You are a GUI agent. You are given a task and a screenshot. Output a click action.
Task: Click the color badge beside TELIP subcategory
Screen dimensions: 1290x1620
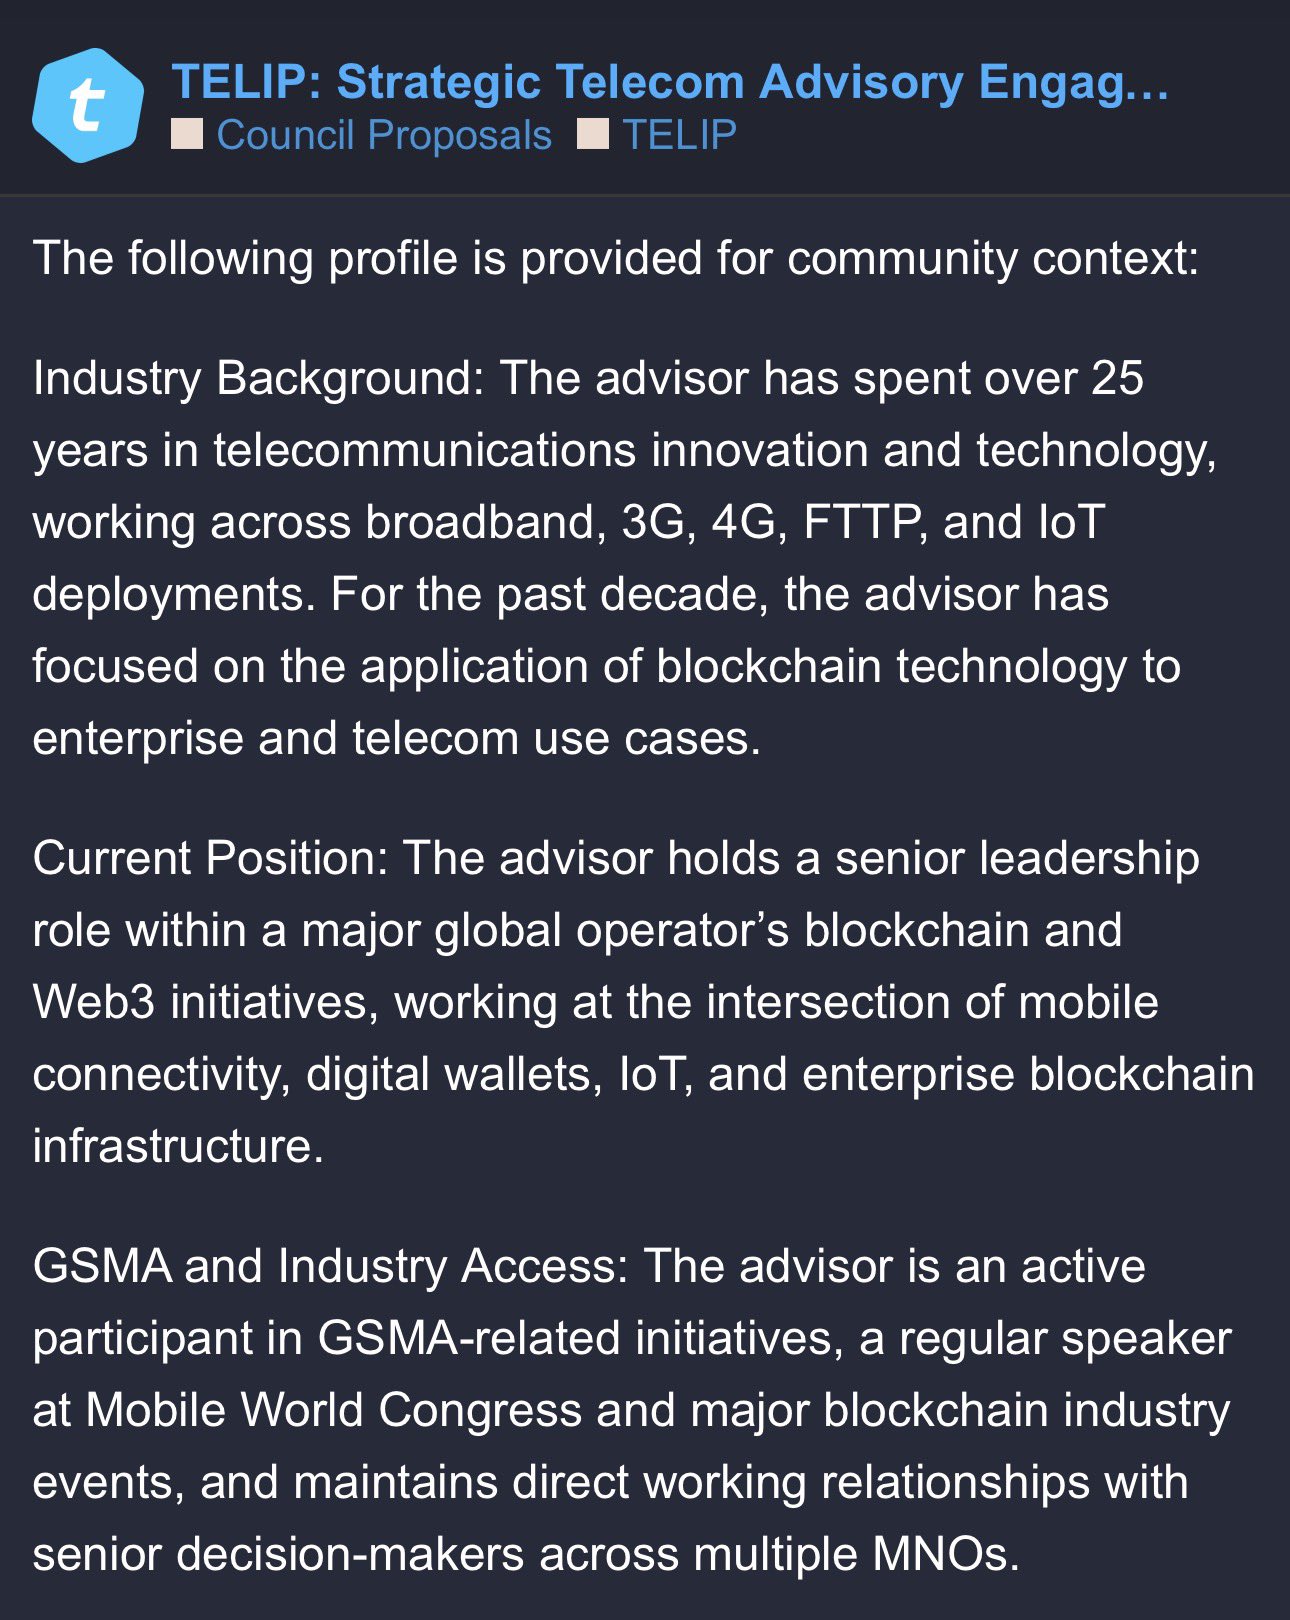pos(593,134)
